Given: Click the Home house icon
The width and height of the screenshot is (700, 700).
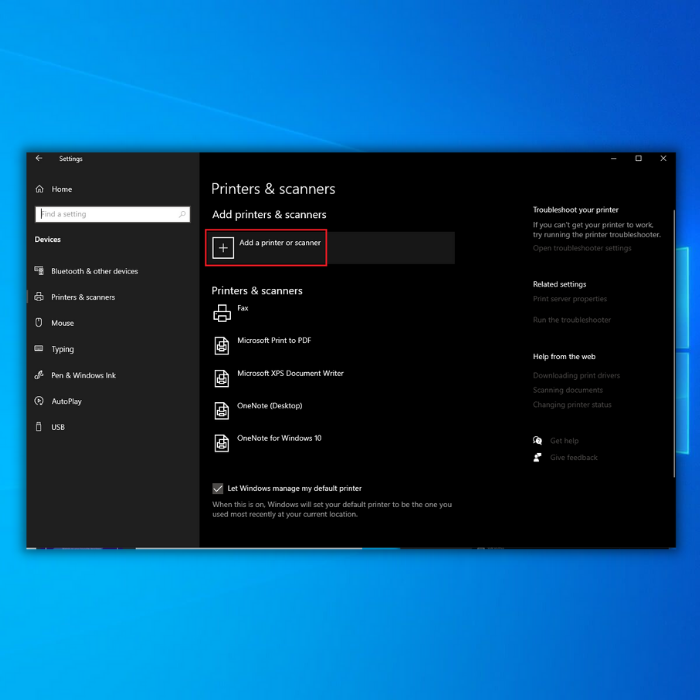Looking at the screenshot, I should [x=40, y=189].
